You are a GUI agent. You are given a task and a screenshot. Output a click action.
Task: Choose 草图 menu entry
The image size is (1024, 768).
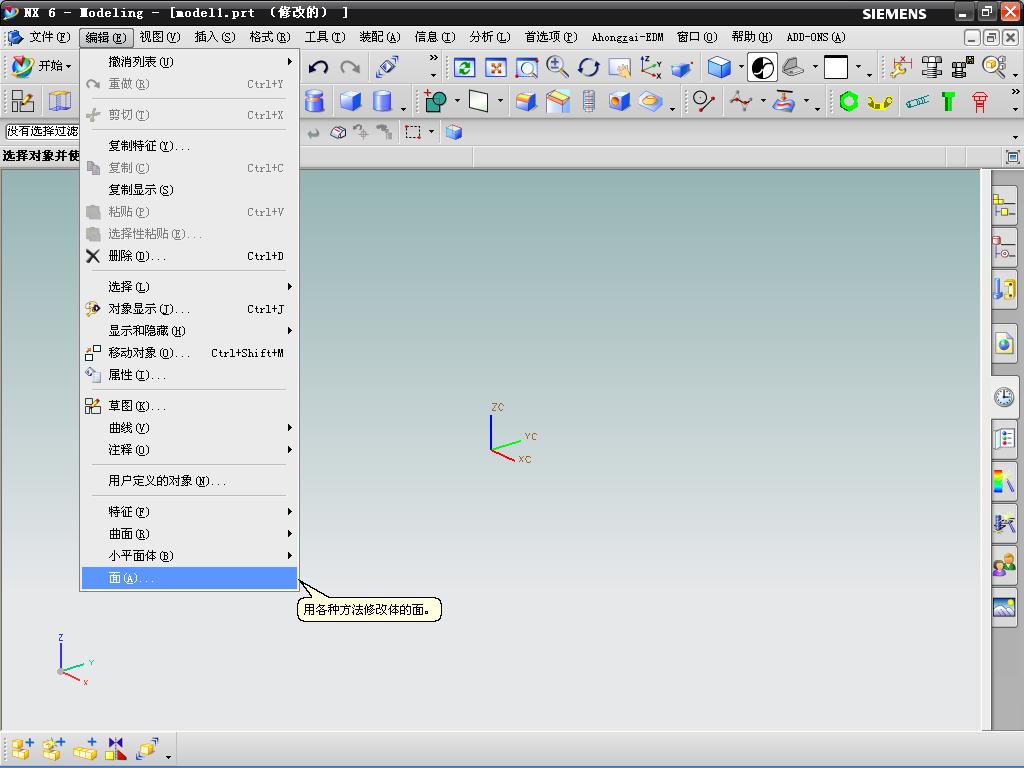click(x=189, y=406)
